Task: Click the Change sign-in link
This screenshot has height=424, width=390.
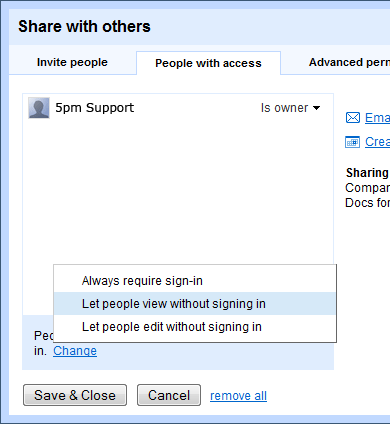Action: pyautogui.click(x=75, y=351)
